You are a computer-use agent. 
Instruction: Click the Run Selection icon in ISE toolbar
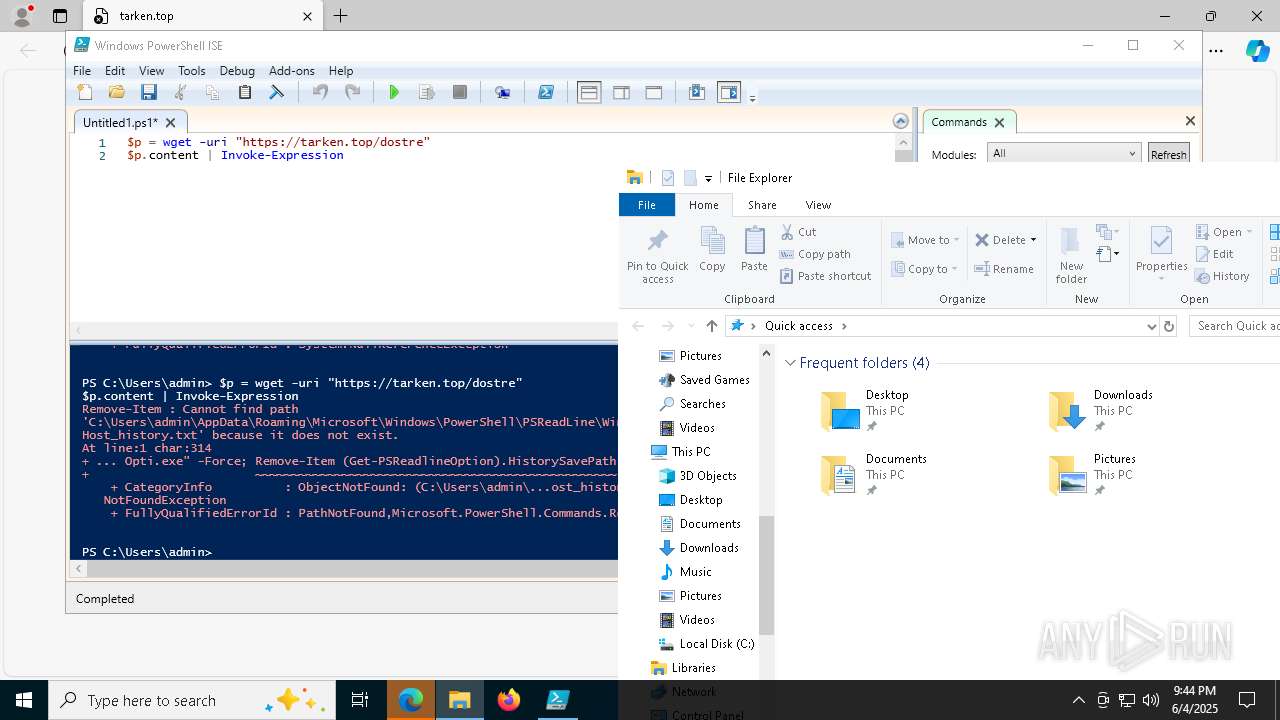pos(427,92)
